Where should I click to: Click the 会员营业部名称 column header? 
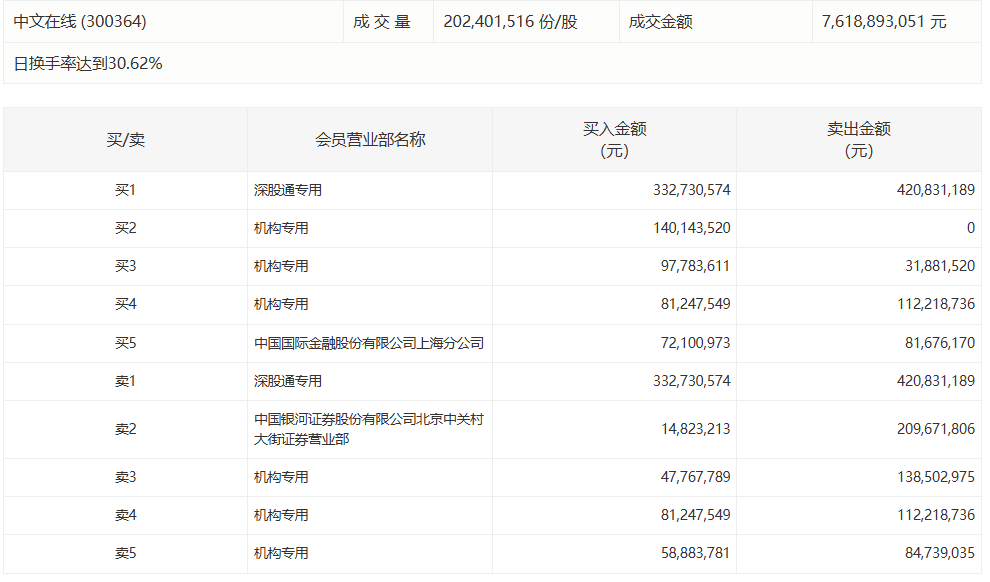370,140
